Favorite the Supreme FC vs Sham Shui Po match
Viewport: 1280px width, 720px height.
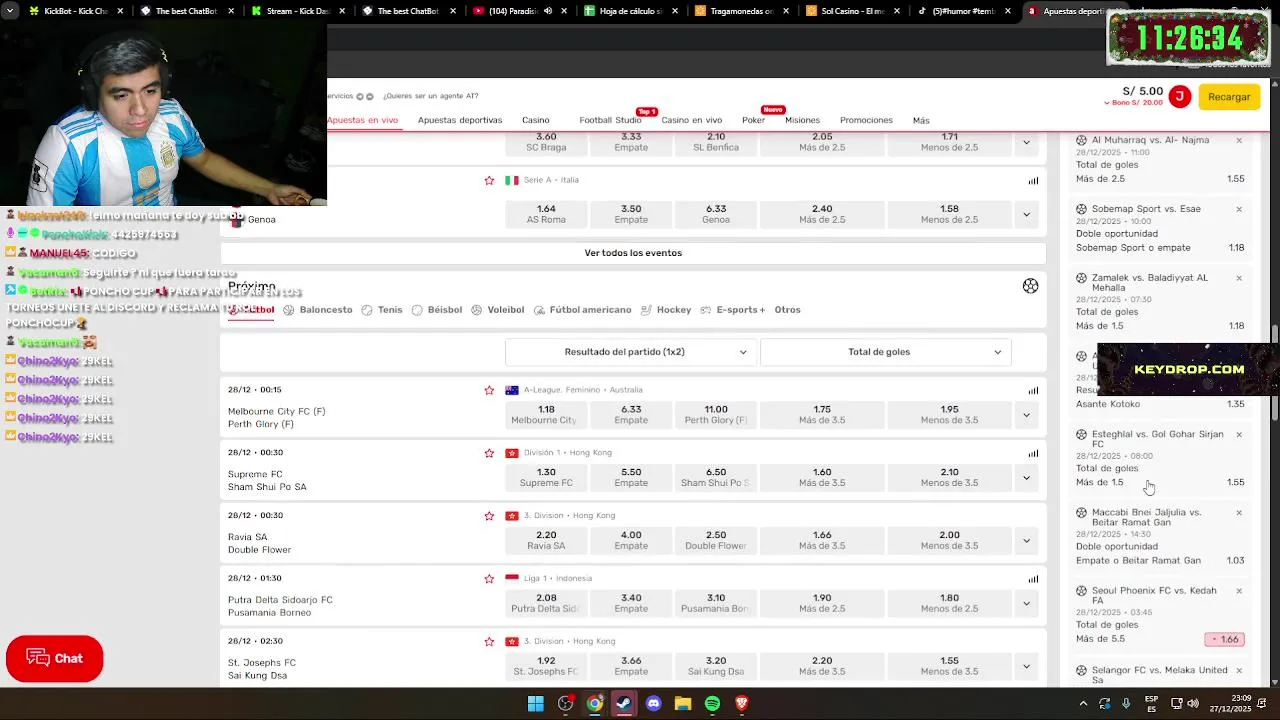(489, 453)
